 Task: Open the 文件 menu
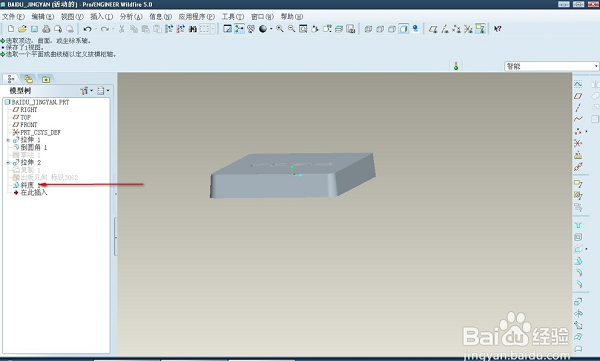pos(13,16)
